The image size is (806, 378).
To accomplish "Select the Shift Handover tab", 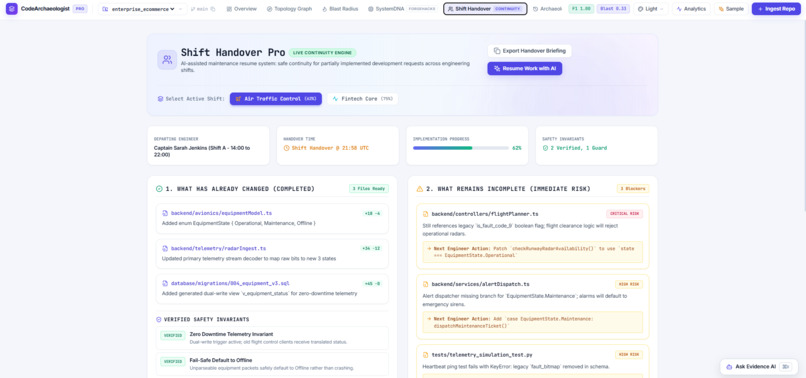I will coord(485,9).
